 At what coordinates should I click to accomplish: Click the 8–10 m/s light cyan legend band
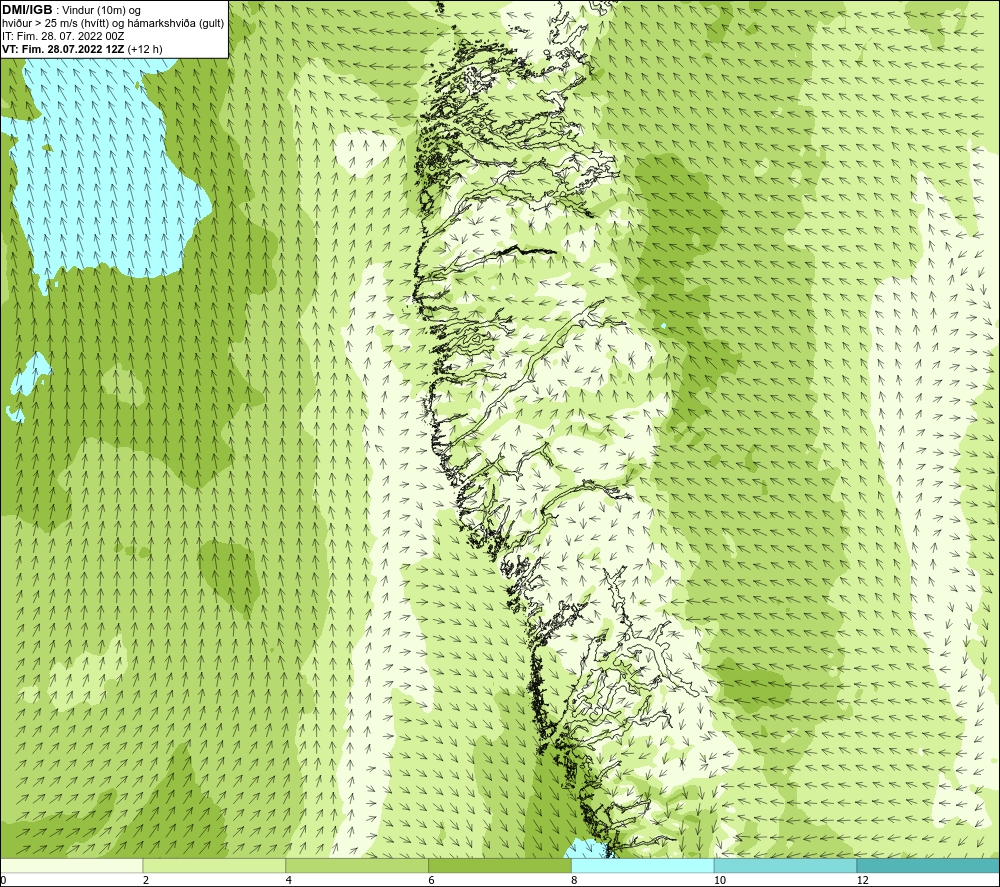[643, 865]
